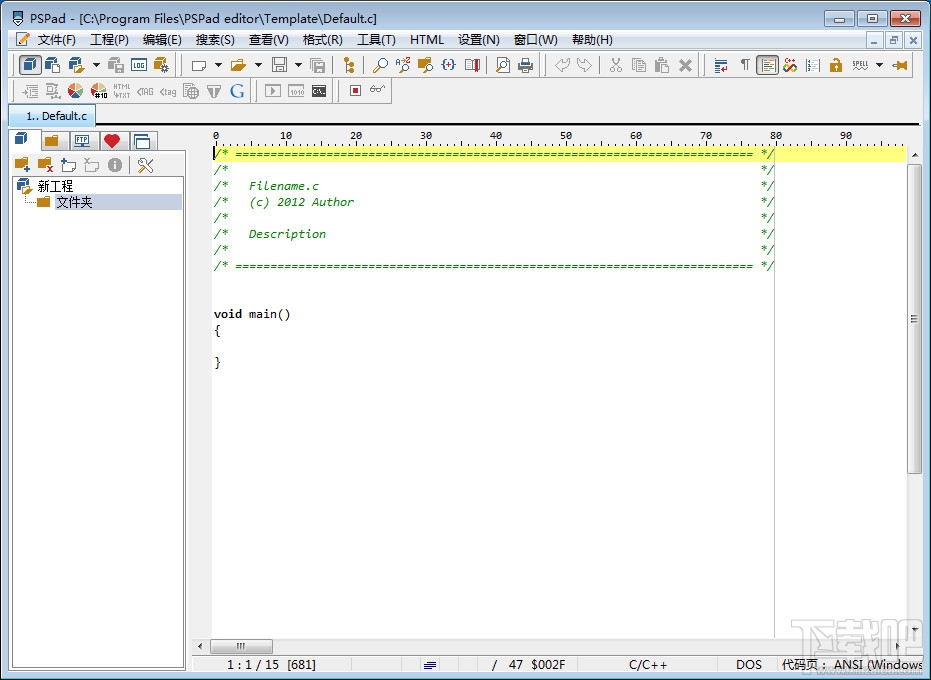The image size is (931, 680).
Task: Open the command prompt console icon
Action: (319, 91)
